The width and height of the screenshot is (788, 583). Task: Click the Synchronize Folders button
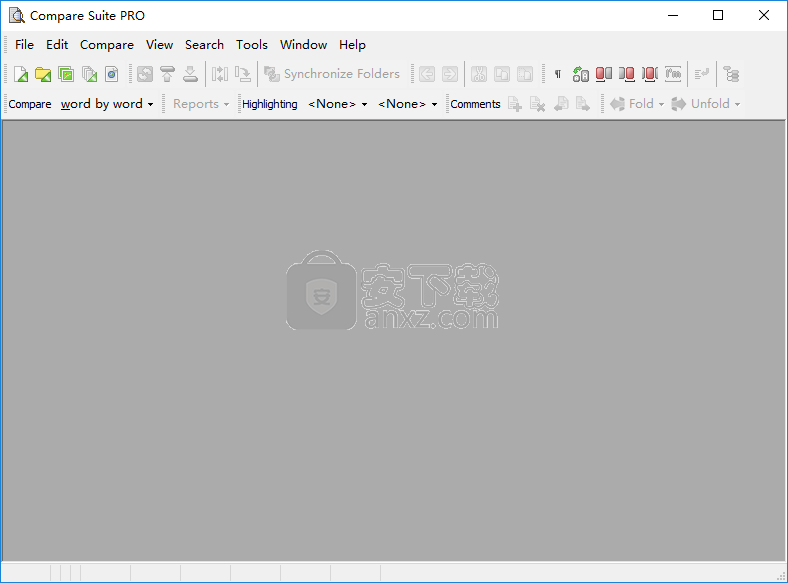click(332, 74)
